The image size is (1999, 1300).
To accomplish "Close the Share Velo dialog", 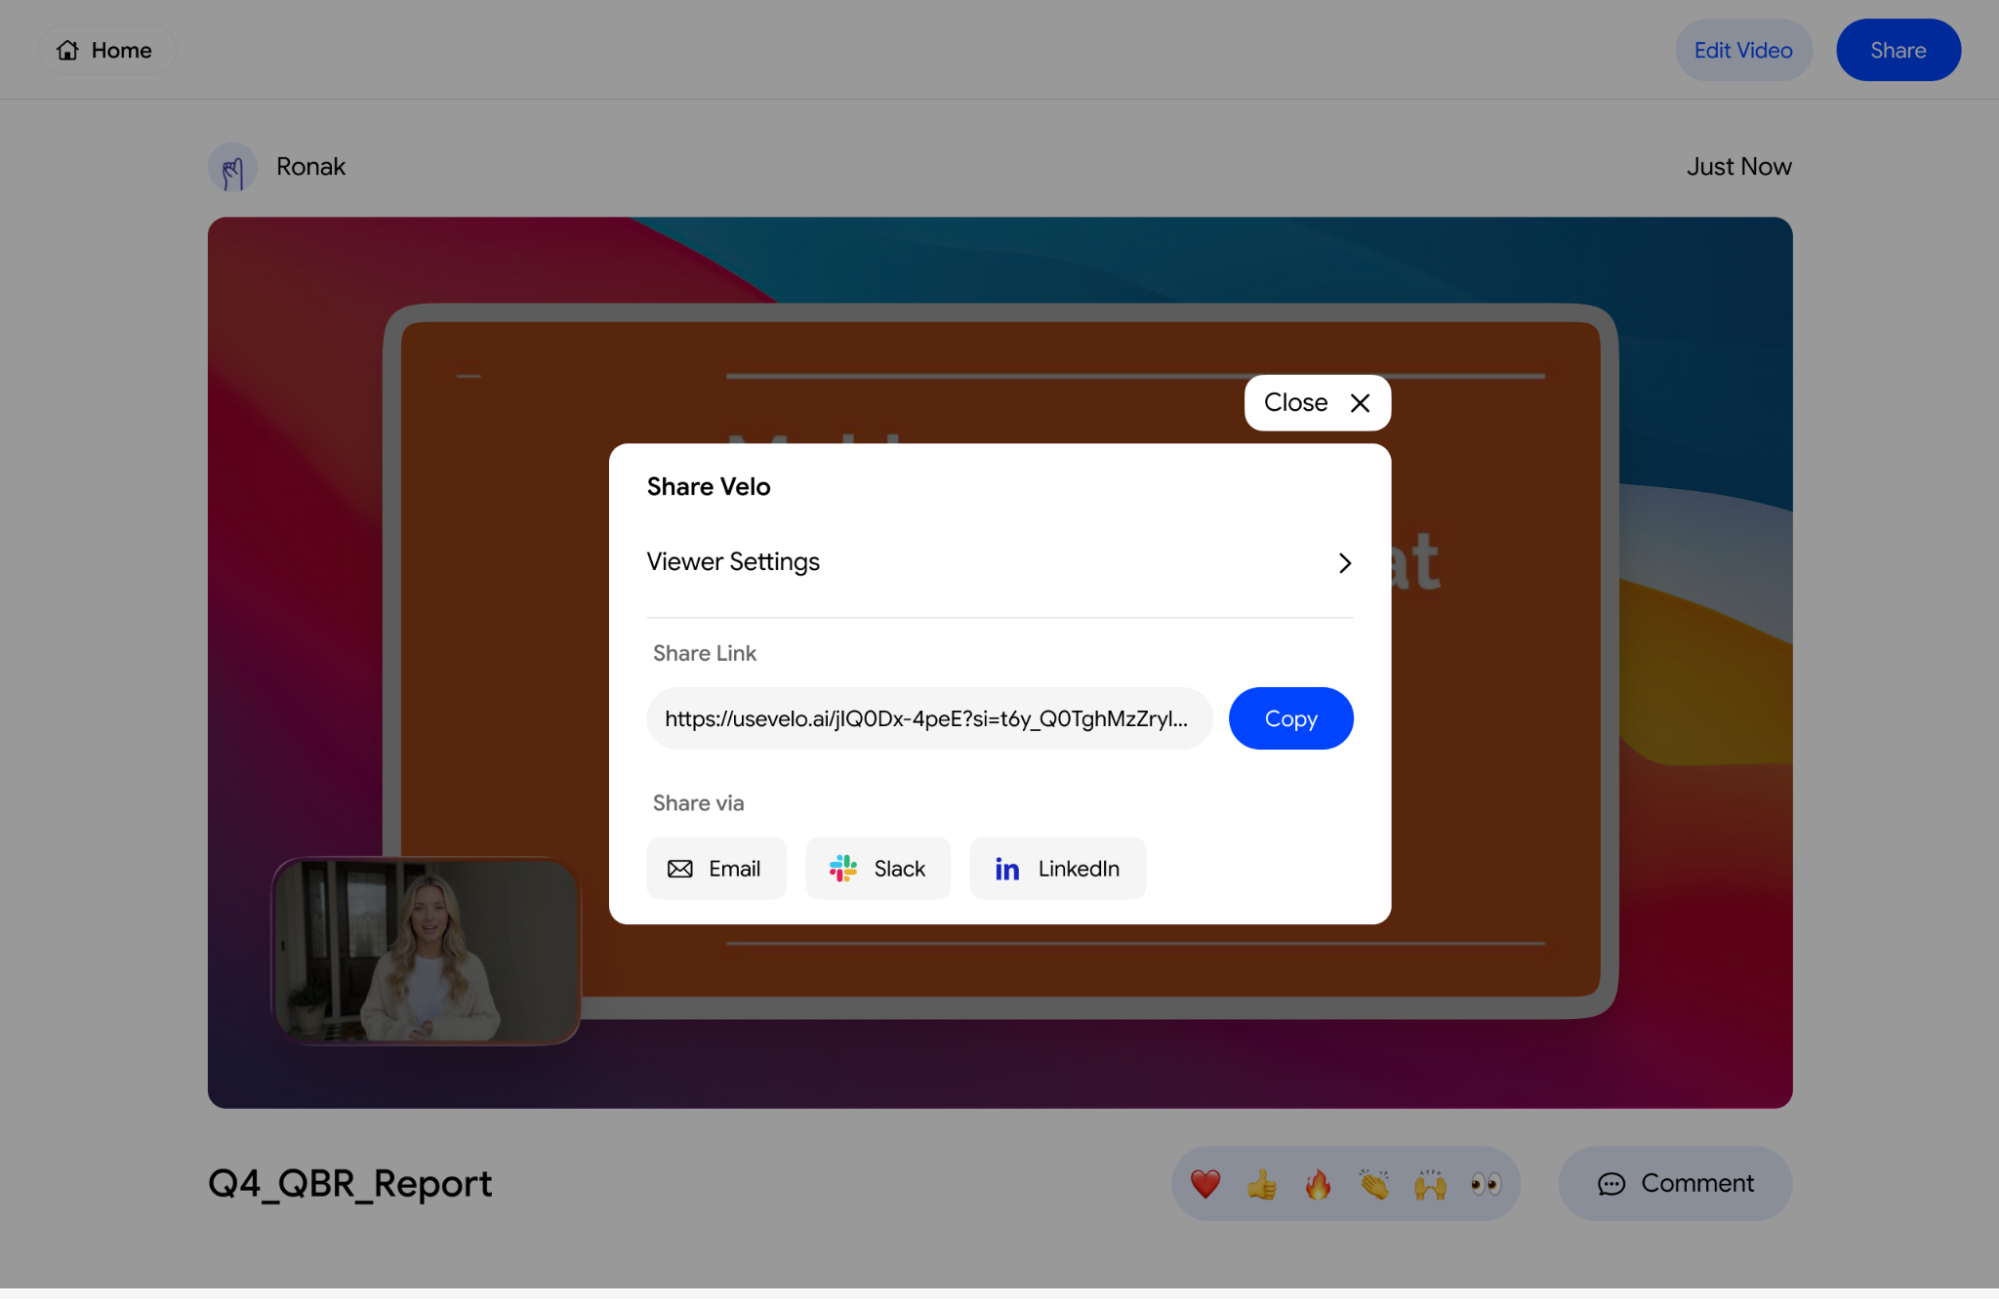I will point(1317,402).
